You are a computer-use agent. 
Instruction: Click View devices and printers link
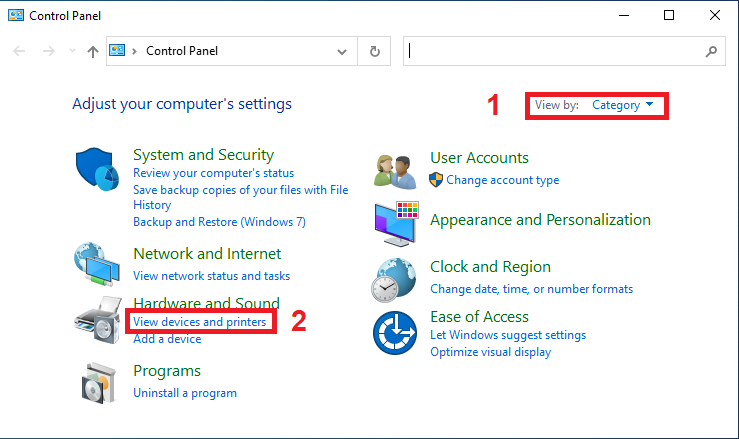200,322
